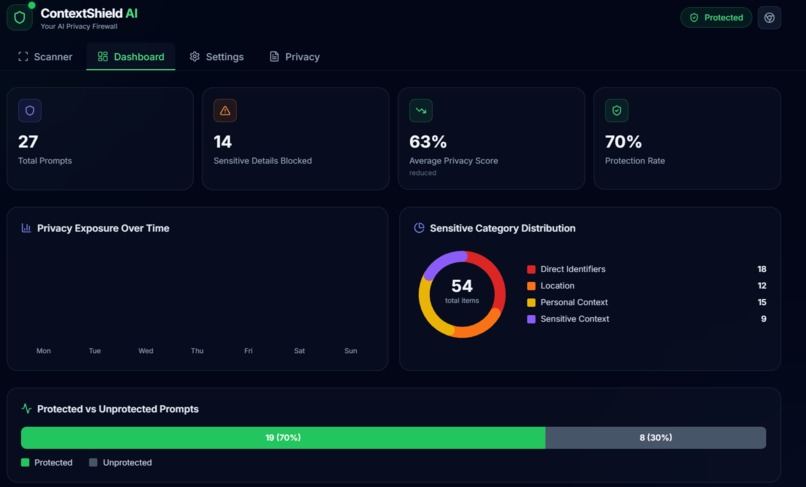Click the count 12 for Location
The width and height of the screenshot is (806, 487).
pos(761,285)
